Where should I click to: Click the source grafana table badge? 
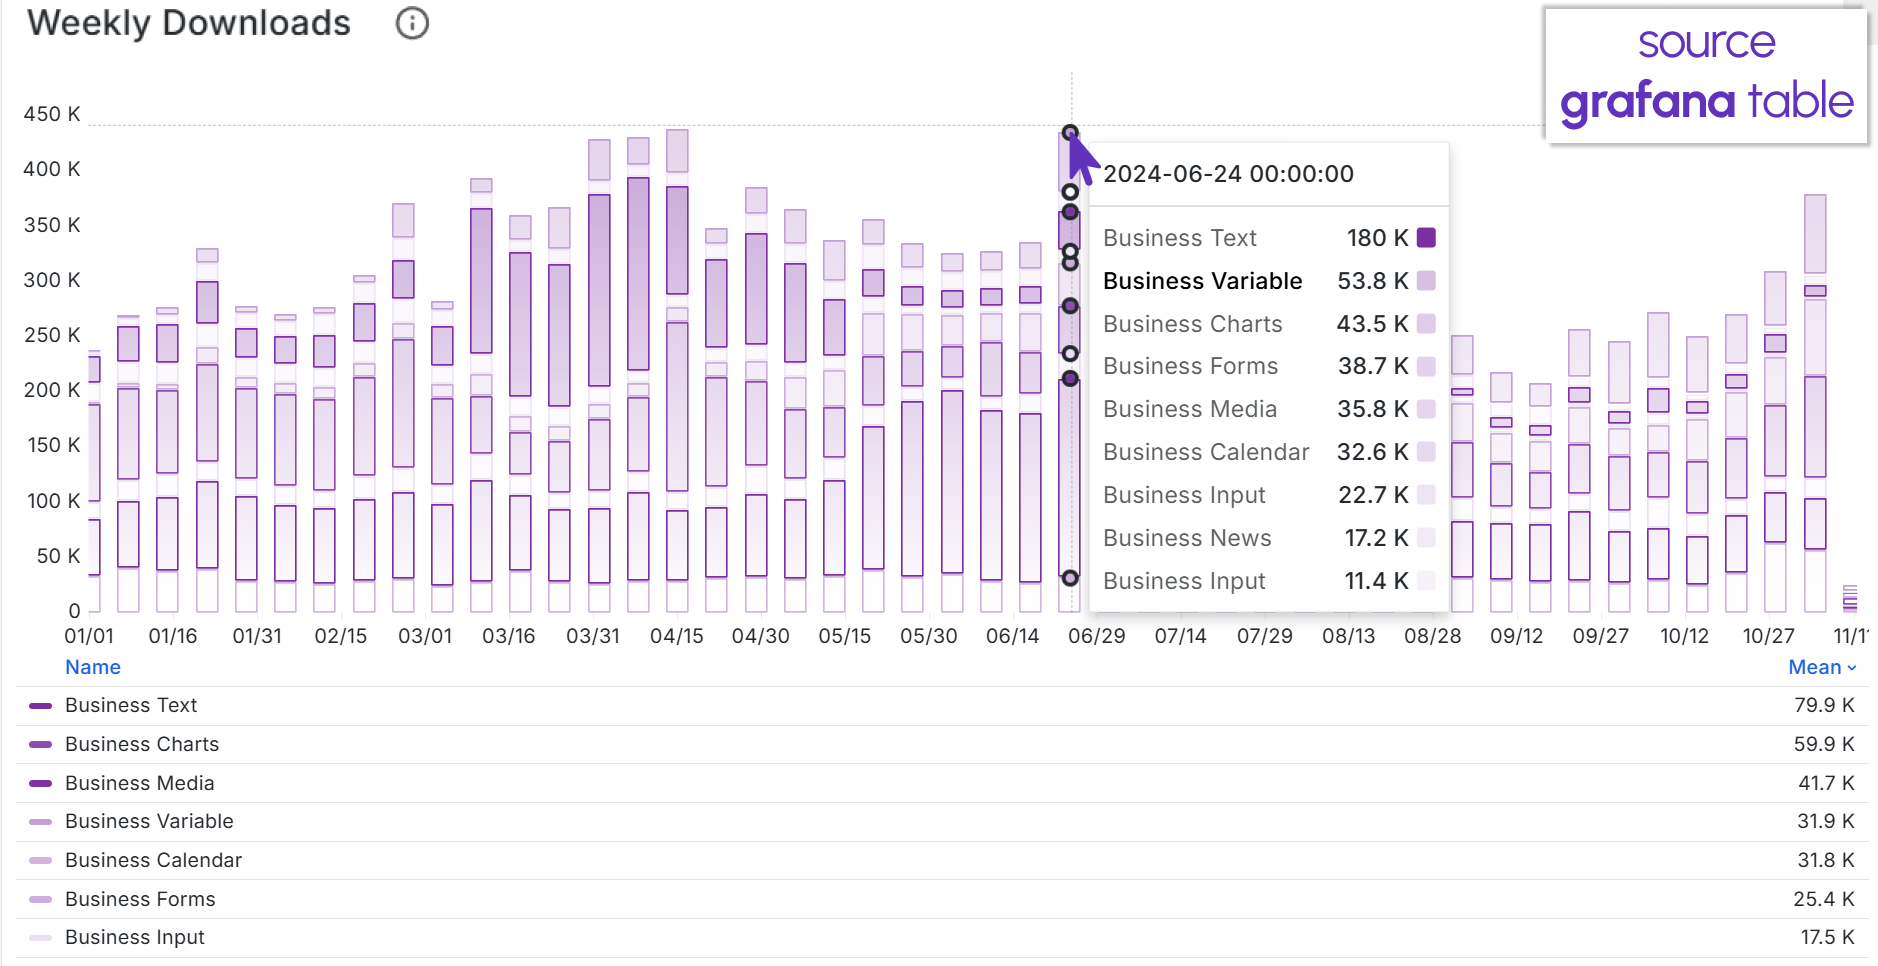1706,75
